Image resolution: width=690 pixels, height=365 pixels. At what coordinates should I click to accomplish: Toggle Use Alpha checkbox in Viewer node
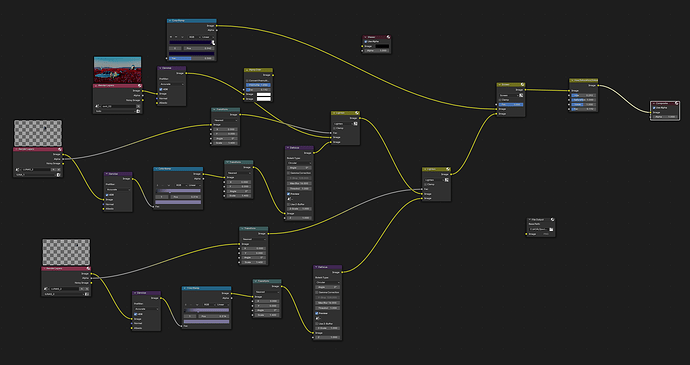click(366, 41)
